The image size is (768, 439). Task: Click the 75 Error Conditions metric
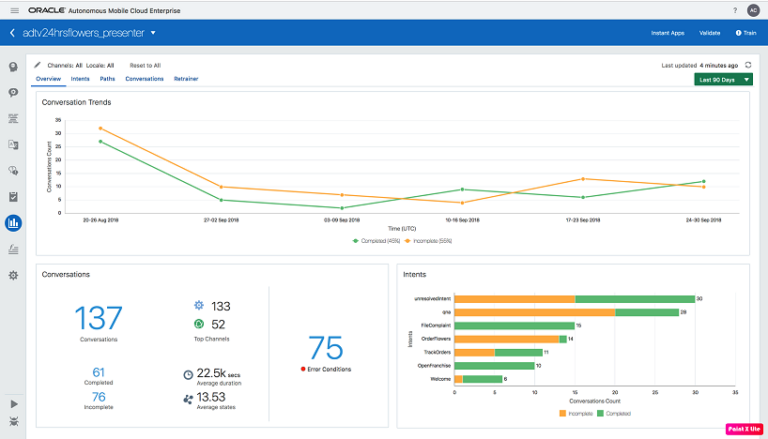pos(325,353)
